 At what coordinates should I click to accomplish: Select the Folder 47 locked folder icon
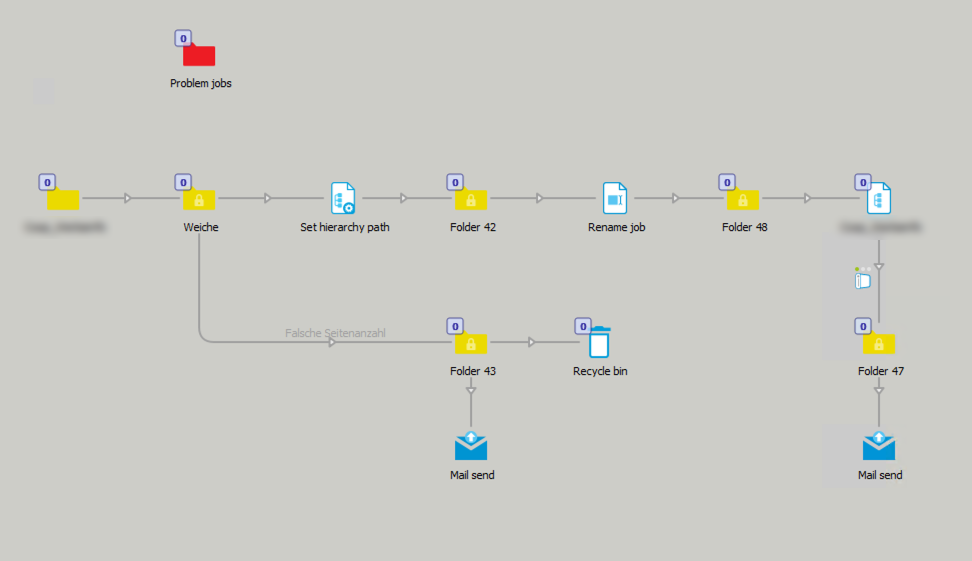pyautogui.click(x=879, y=342)
